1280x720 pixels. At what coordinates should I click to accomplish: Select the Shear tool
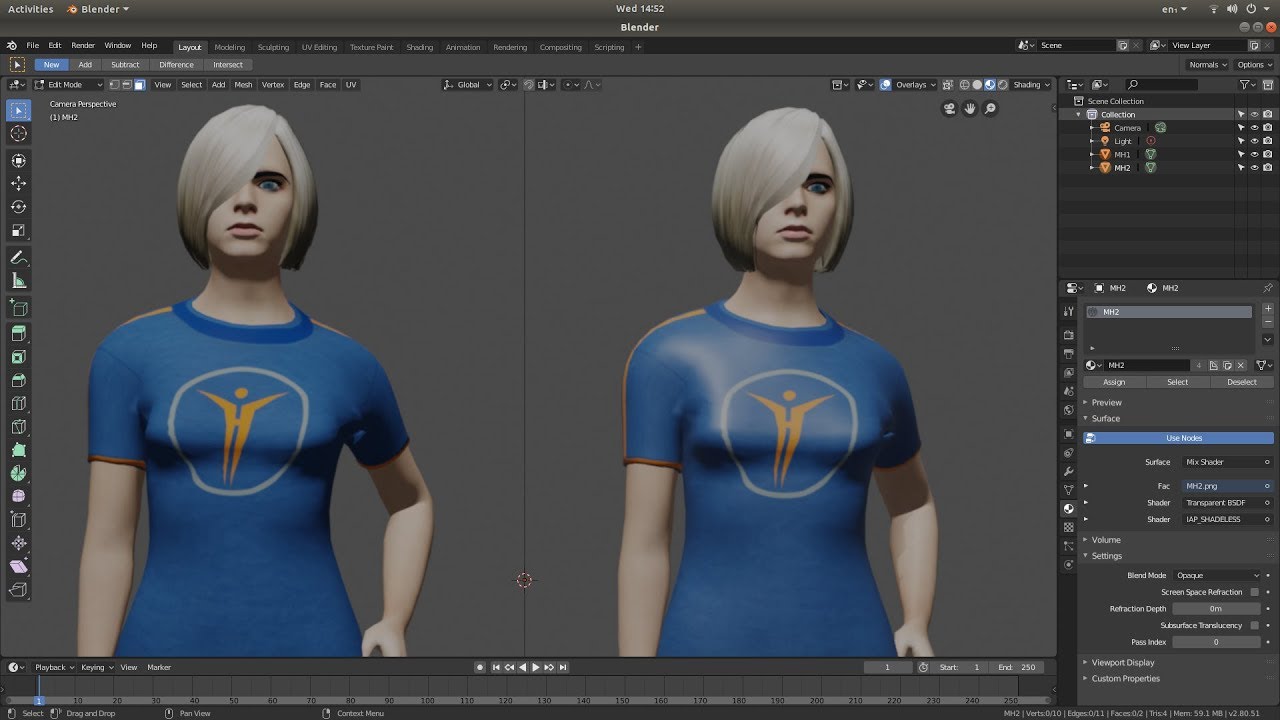pyautogui.click(x=19, y=566)
